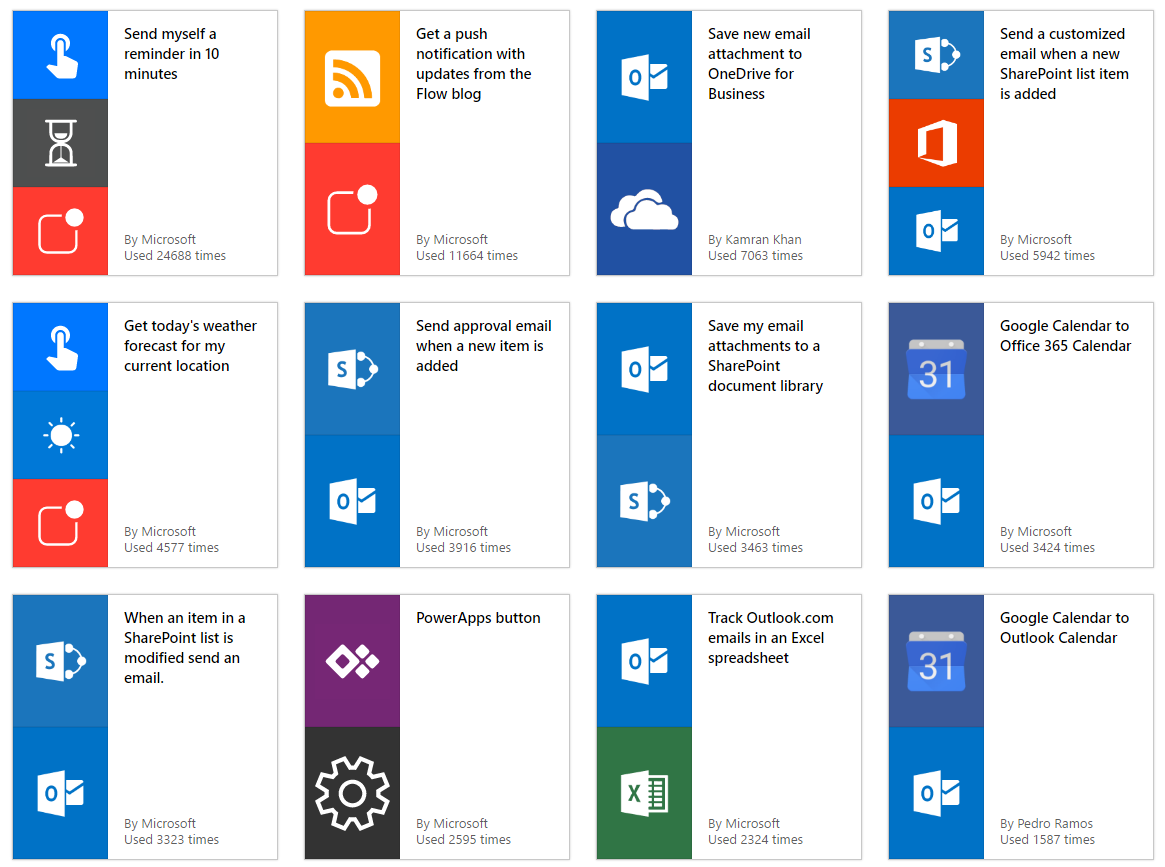Click the Outlook icon on the 'Send approval email' card
Viewport: 1165px width, 867px height.
pyautogui.click(x=352, y=501)
